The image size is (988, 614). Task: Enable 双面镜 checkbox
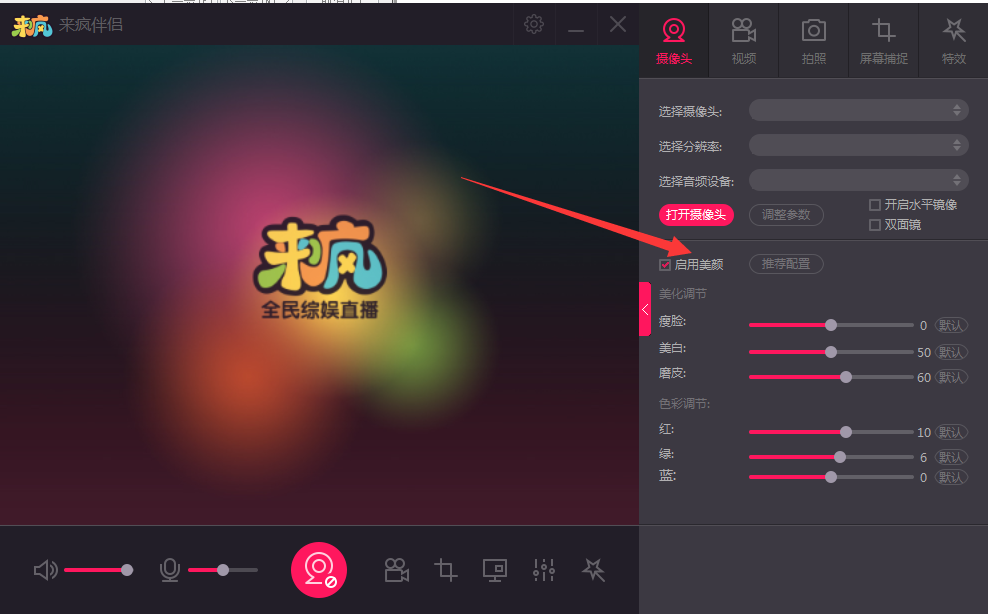click(x=875, y=225)
